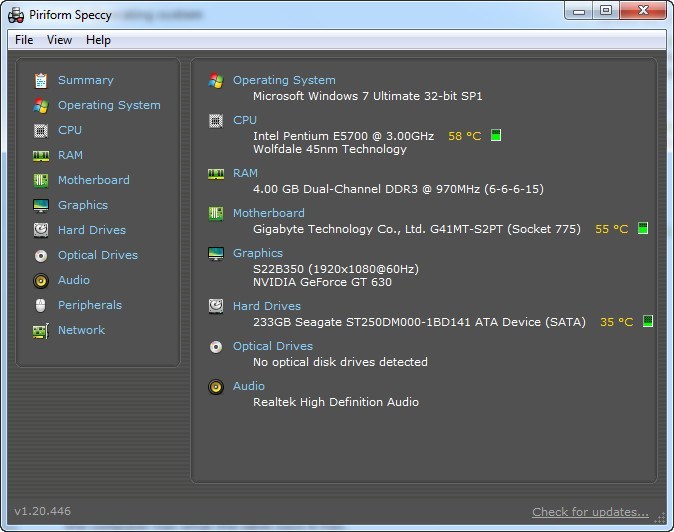This screenshot has height=532, width=674.
Task: Click the Microsoft Windows 7 Ultimate text
Action: point(368,96)
